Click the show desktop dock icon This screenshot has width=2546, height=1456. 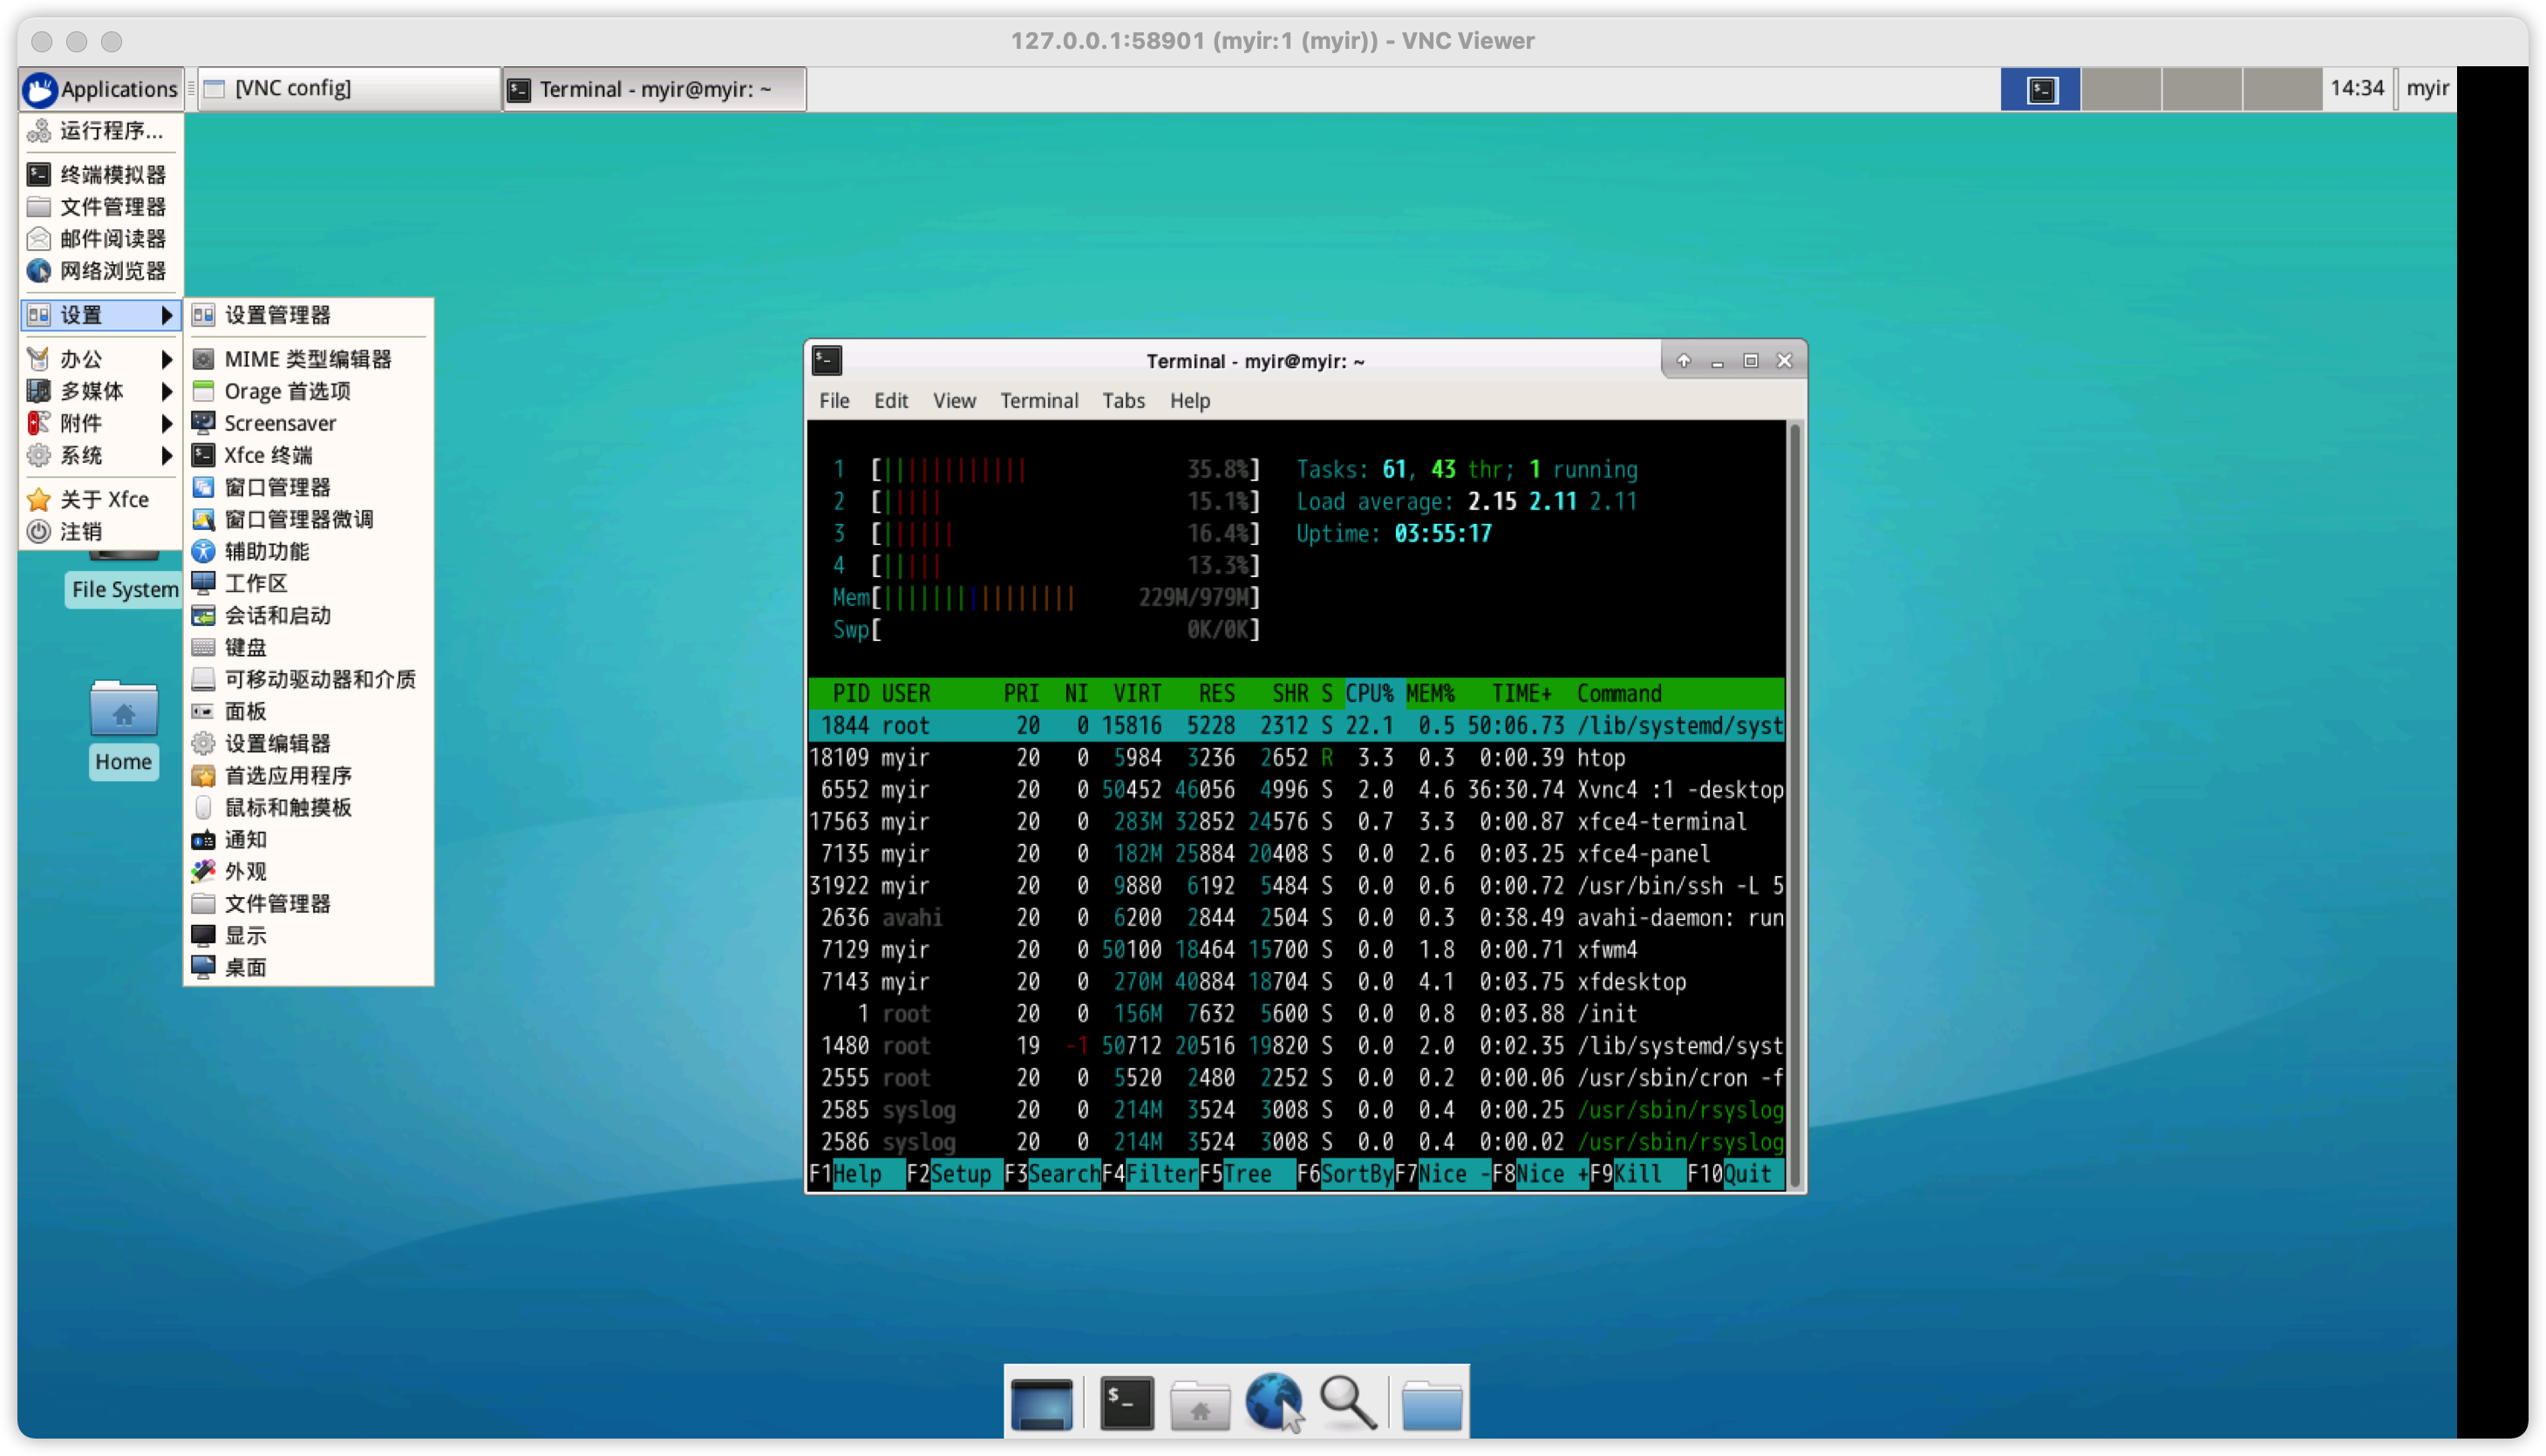(x=1041, y=1402)
